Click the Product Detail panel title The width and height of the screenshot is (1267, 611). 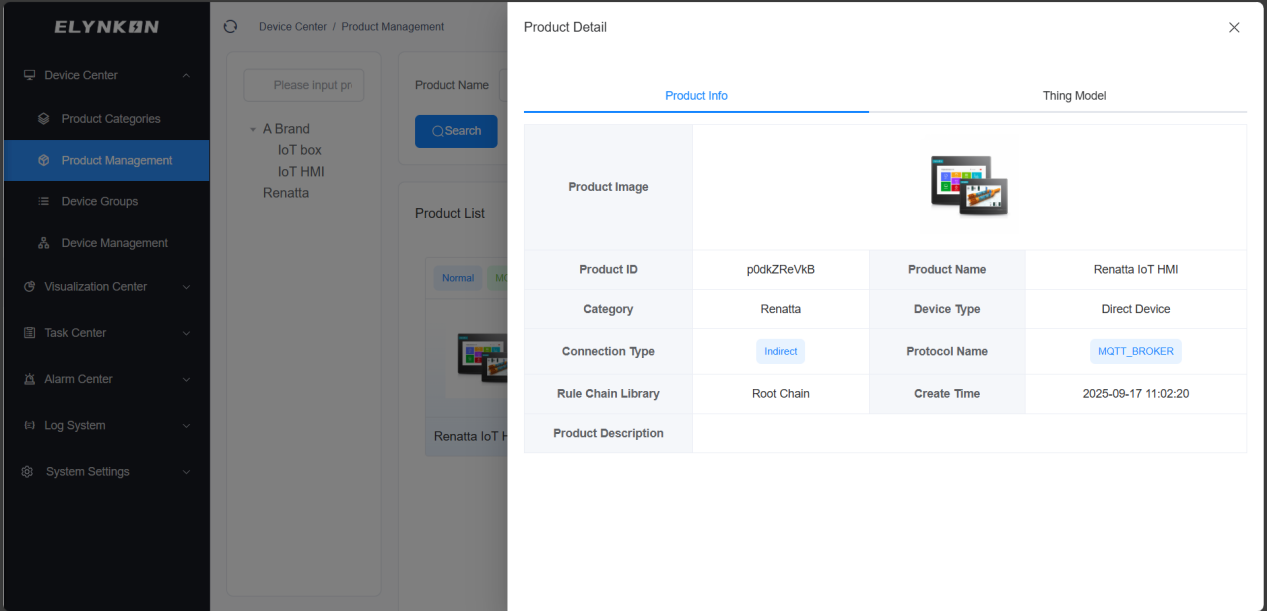click(x=565, y=27)
